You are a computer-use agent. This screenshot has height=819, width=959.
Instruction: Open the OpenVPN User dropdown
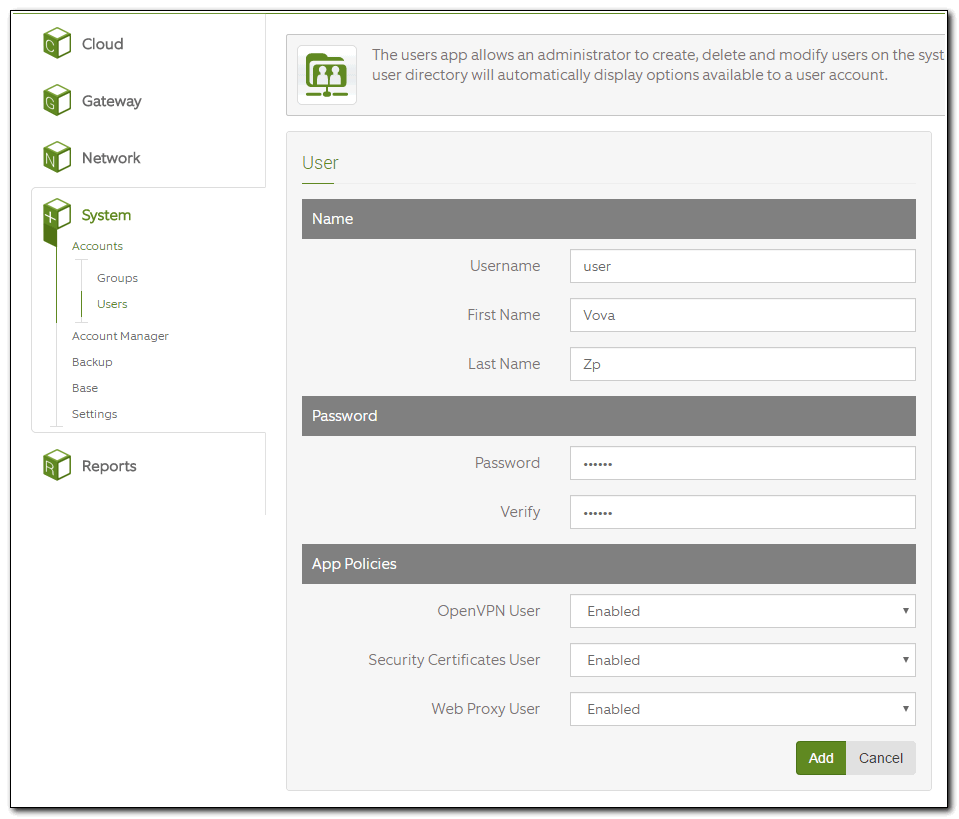point(742,611)
